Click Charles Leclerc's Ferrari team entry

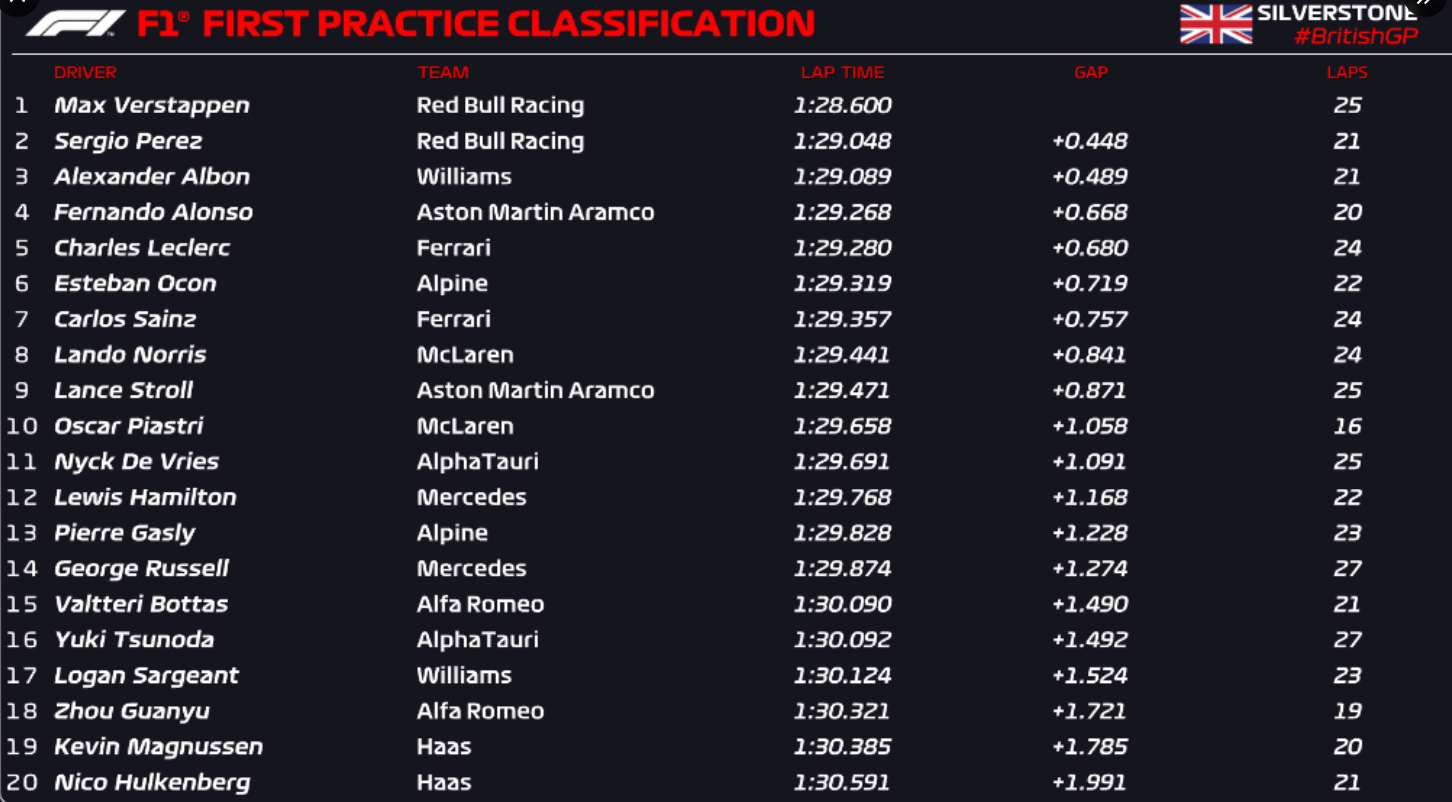(x=454, y=247)
